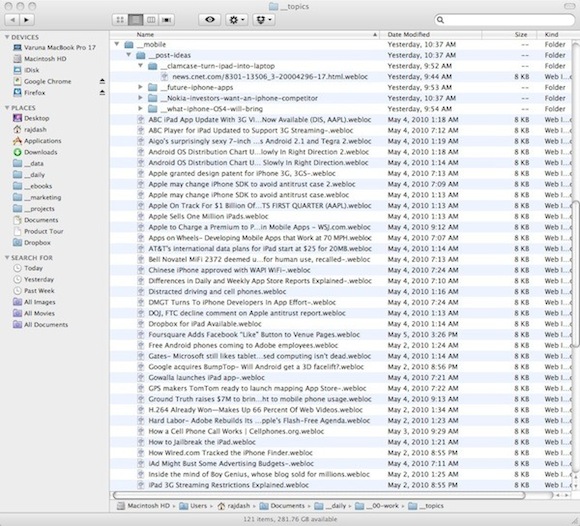Go back with the left arrow button
580x526 pixels.
point(12,20)
